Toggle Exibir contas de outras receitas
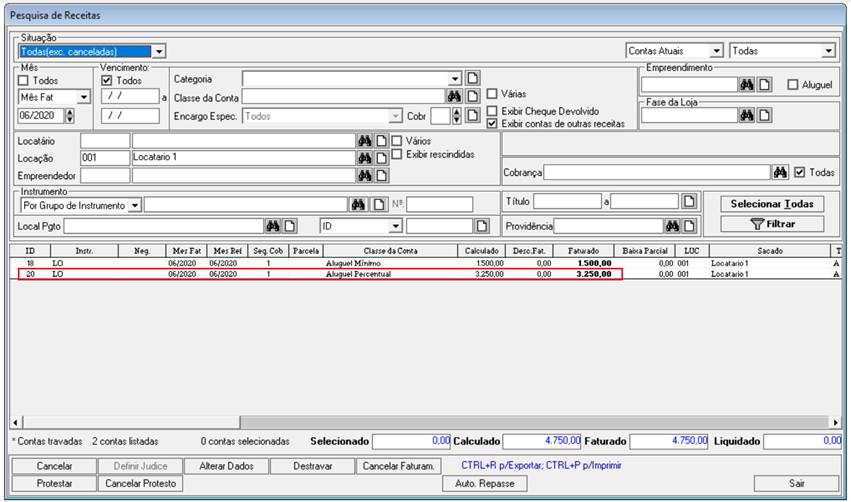This screenshot has width=851, height=502. tap(492, 124)
